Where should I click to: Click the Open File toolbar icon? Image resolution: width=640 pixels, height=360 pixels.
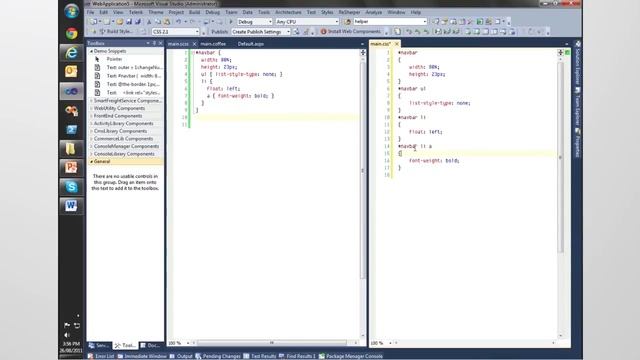point(120,22)
